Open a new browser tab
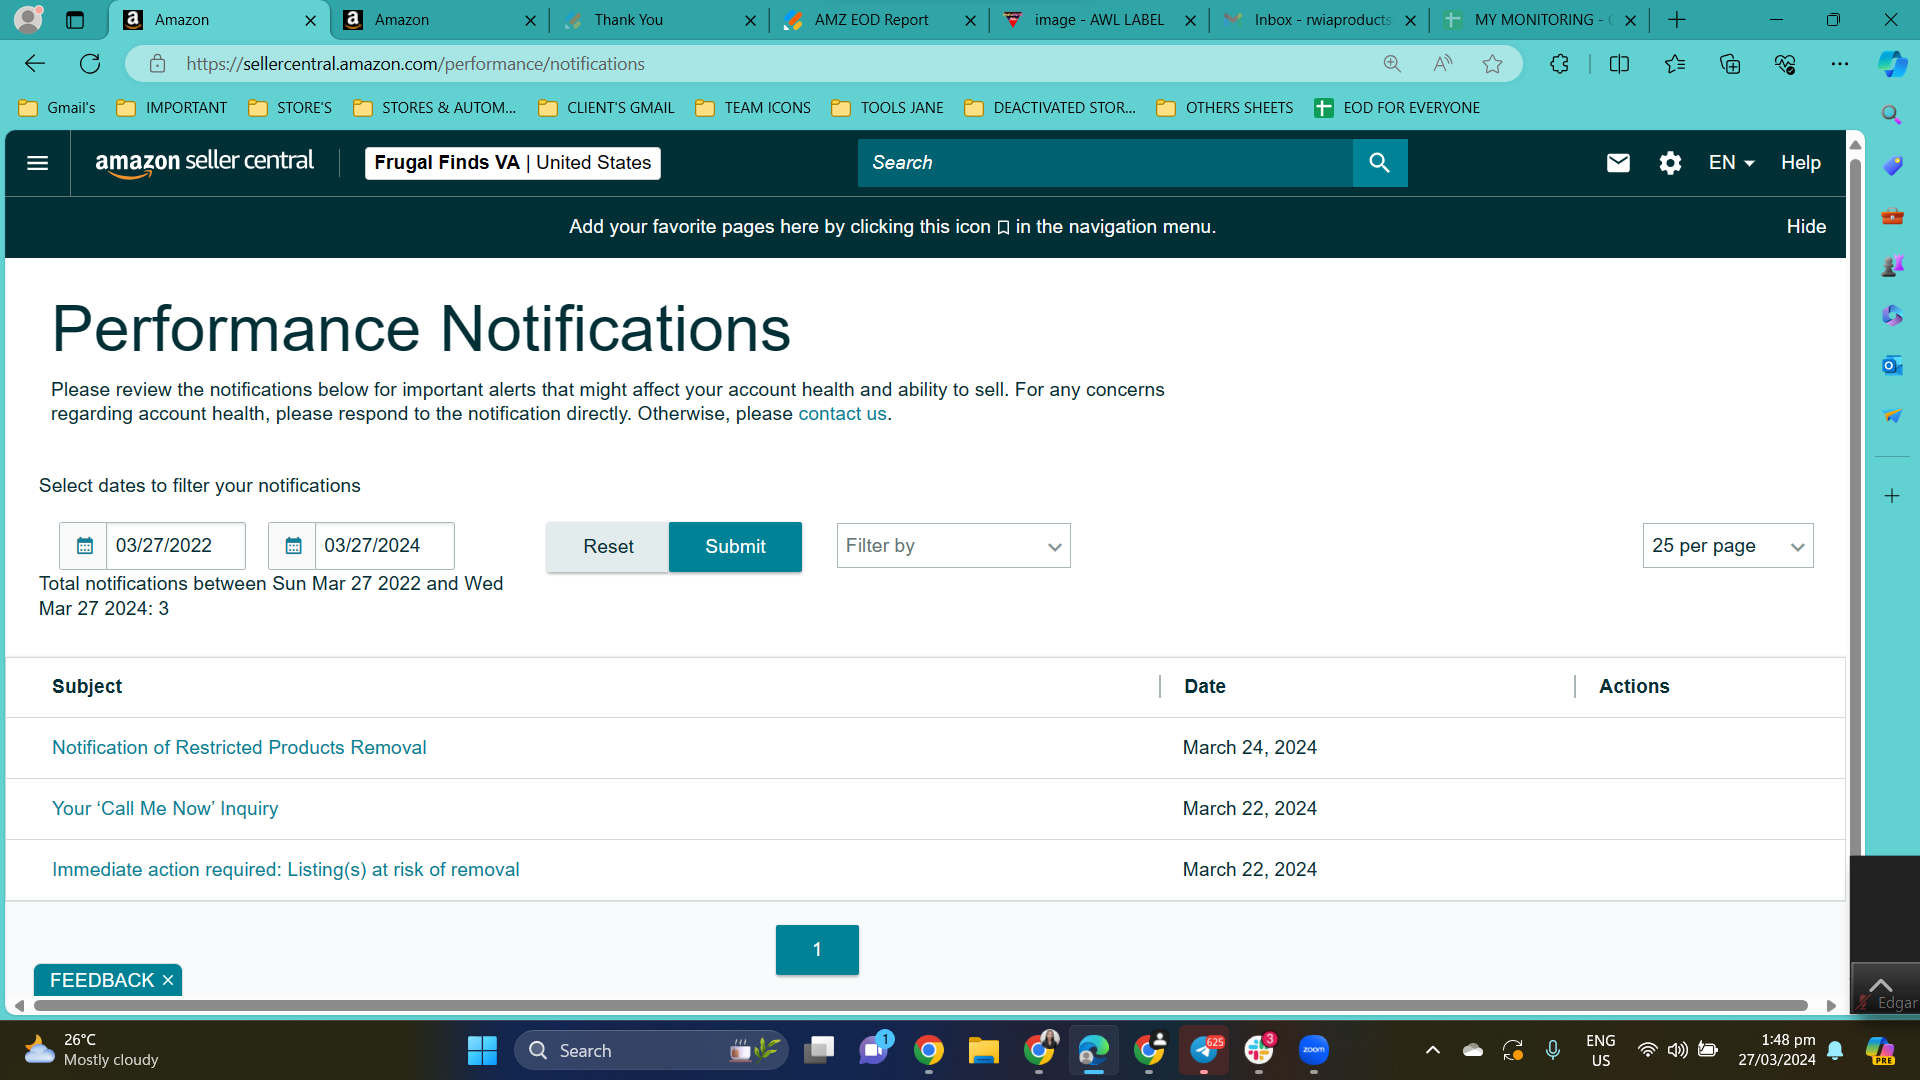The height and width of the screenshot is (1080, 1920). (1677, 20)
